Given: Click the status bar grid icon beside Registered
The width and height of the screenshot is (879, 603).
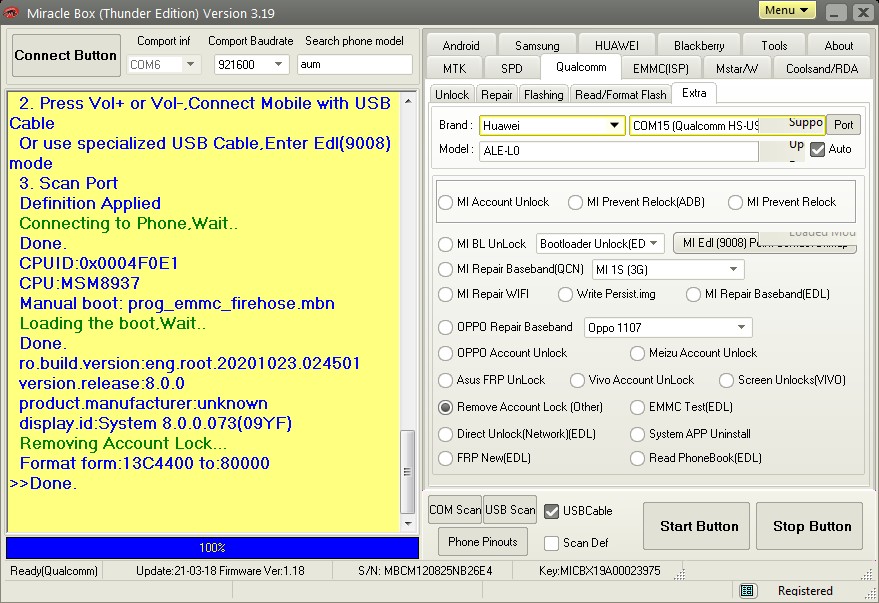Looking at the screenshot, I should pyautogui.click(x=747, y=590).
